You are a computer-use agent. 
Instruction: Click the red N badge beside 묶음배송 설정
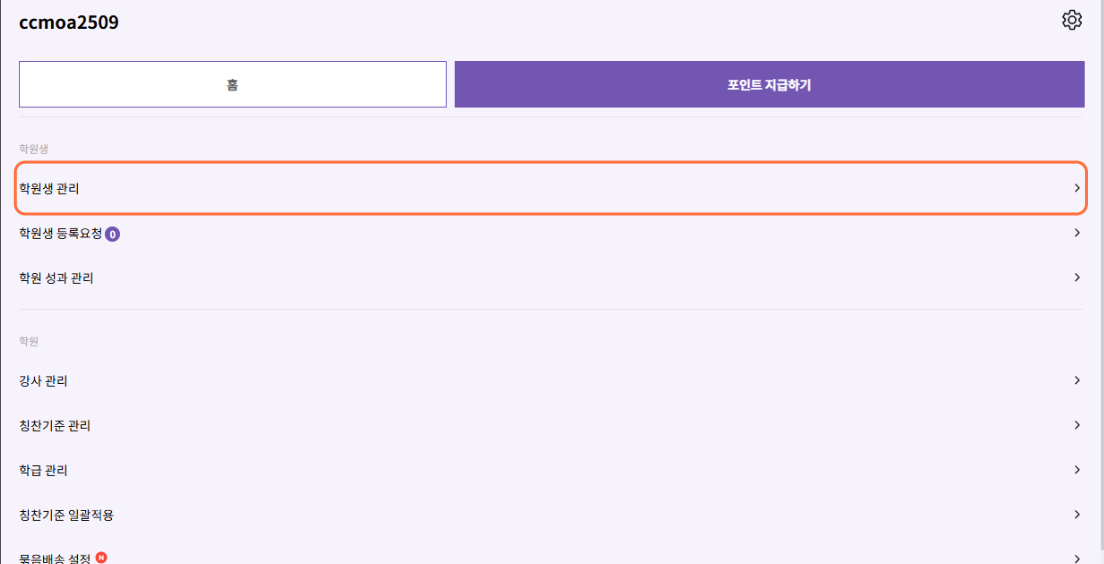101,558
